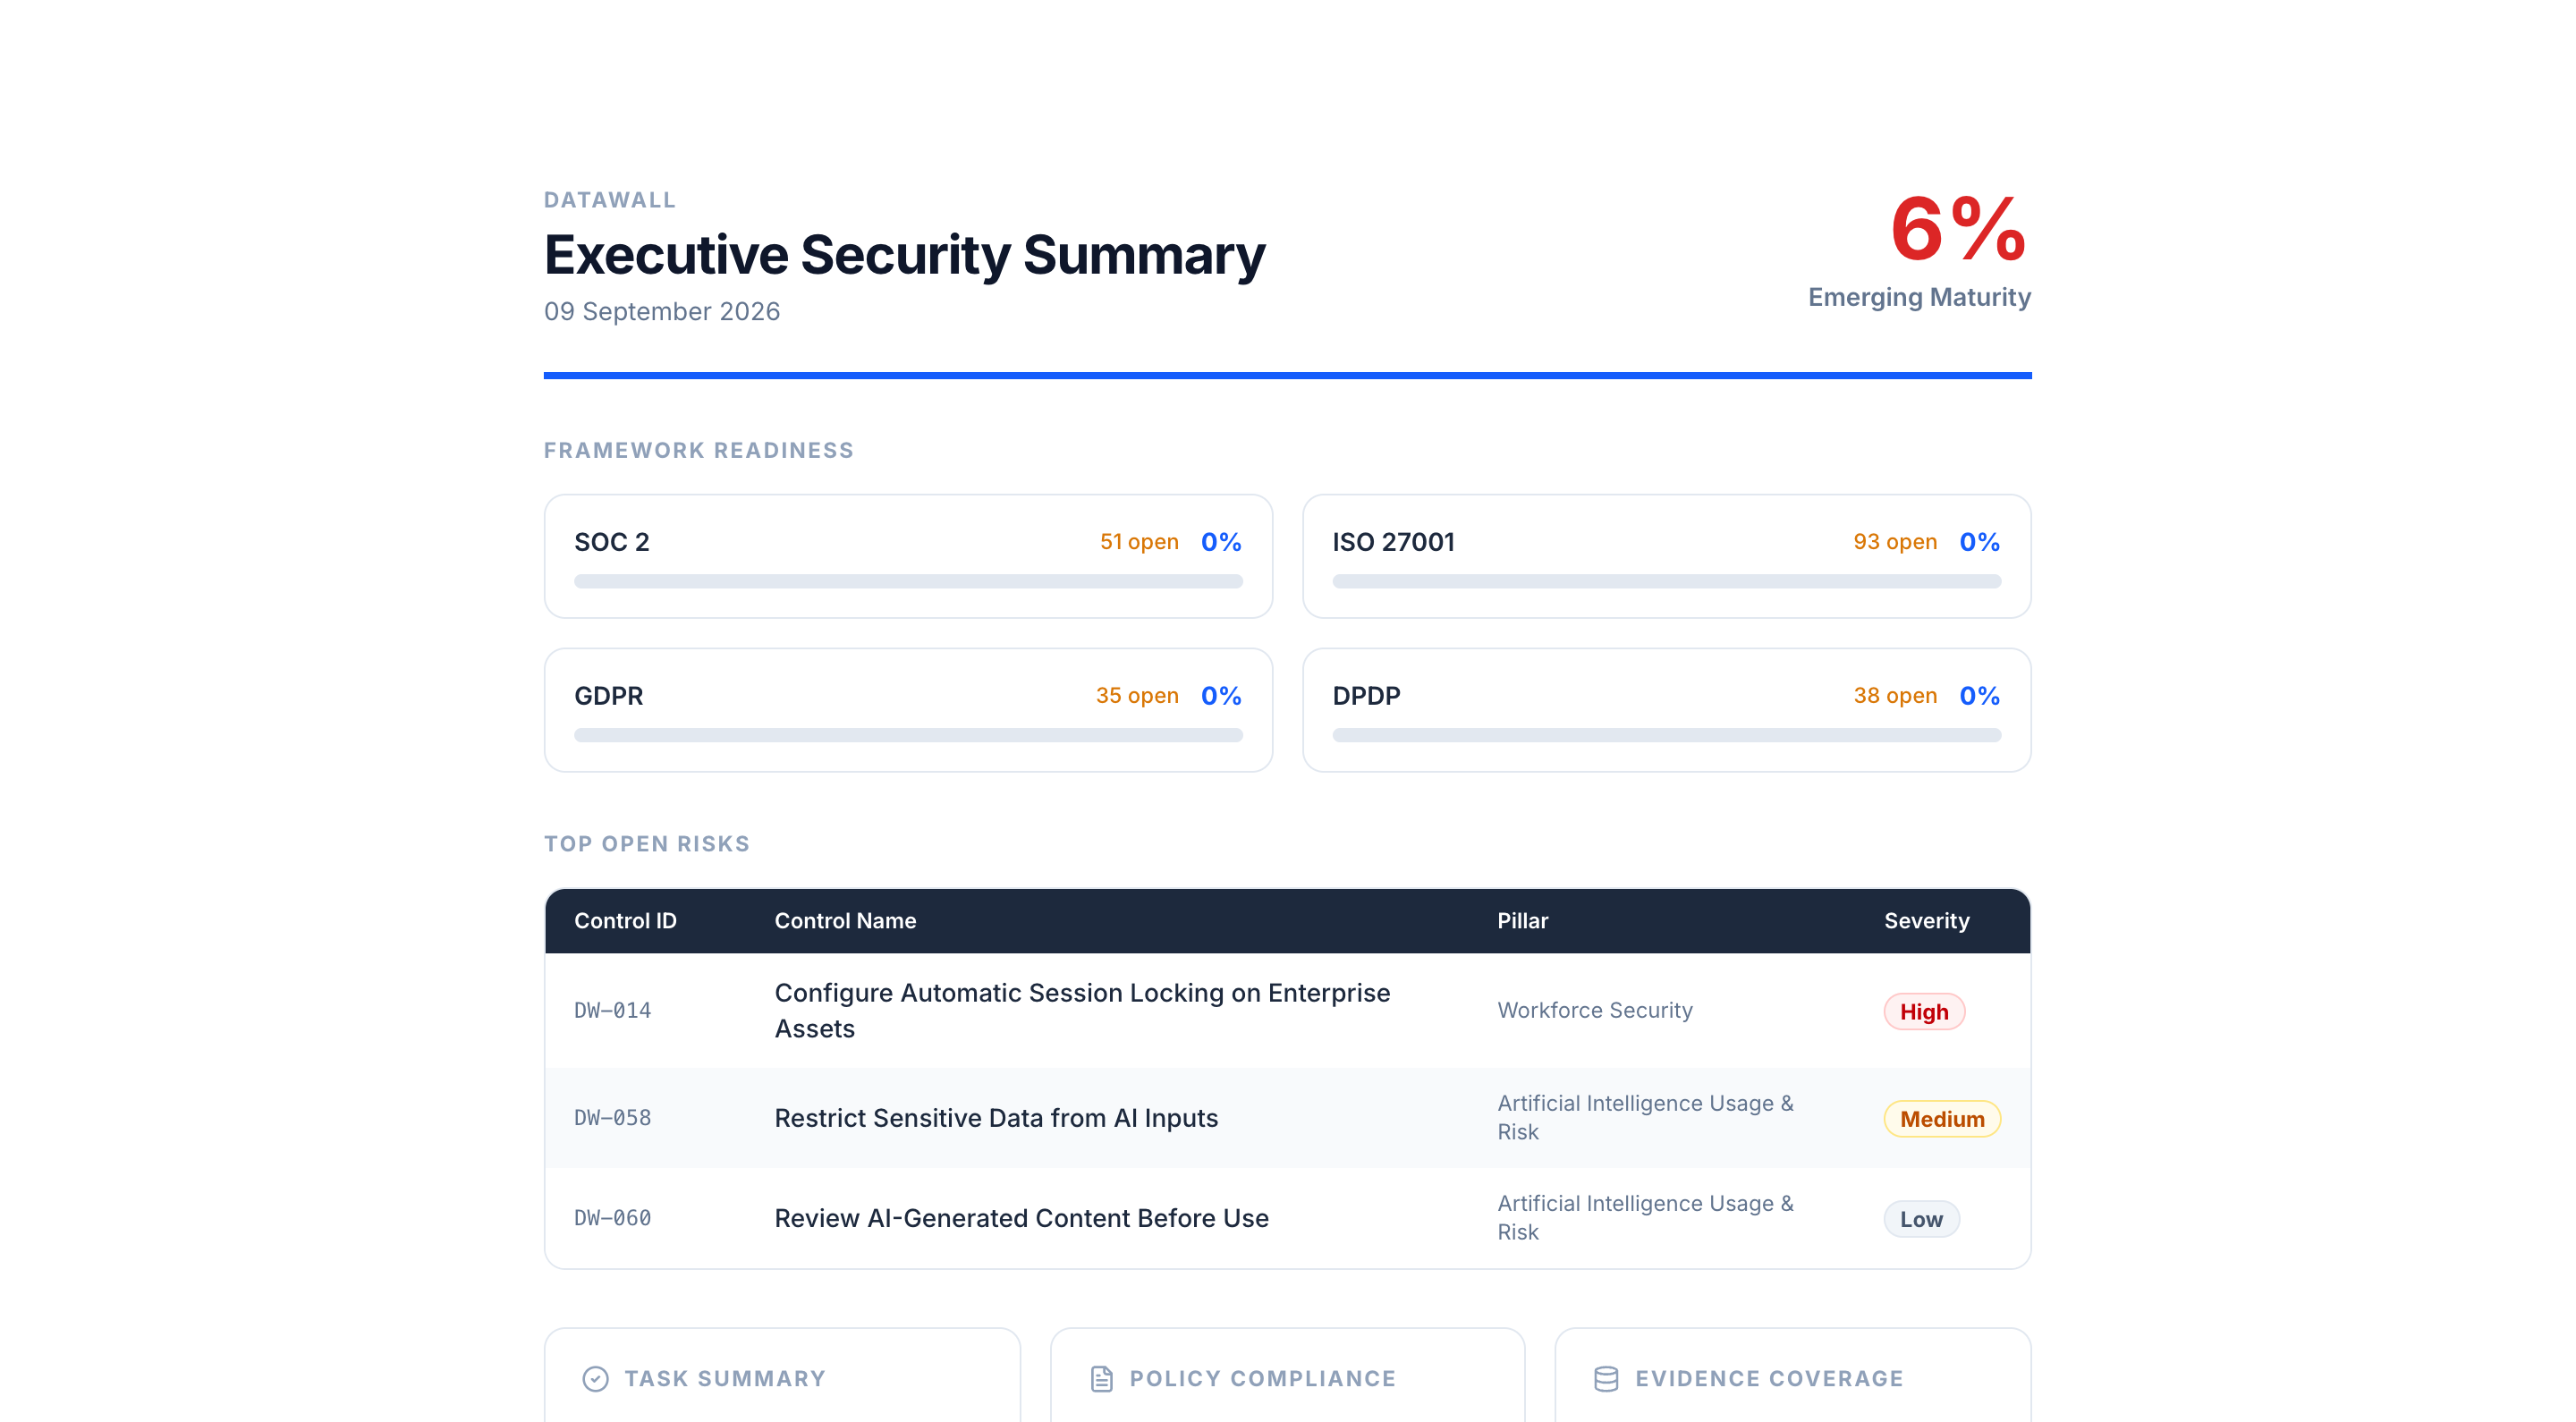Click the Severity column header

point(1927,921)
